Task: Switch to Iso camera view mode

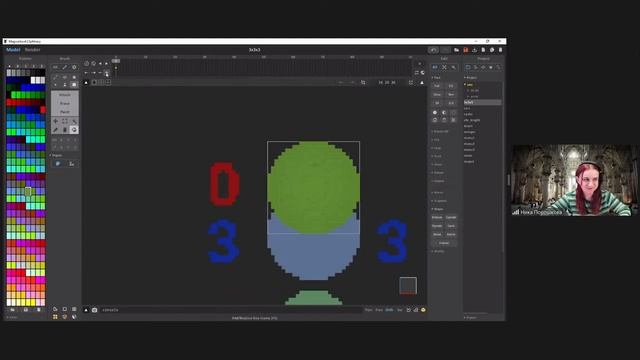Action: 400,310
